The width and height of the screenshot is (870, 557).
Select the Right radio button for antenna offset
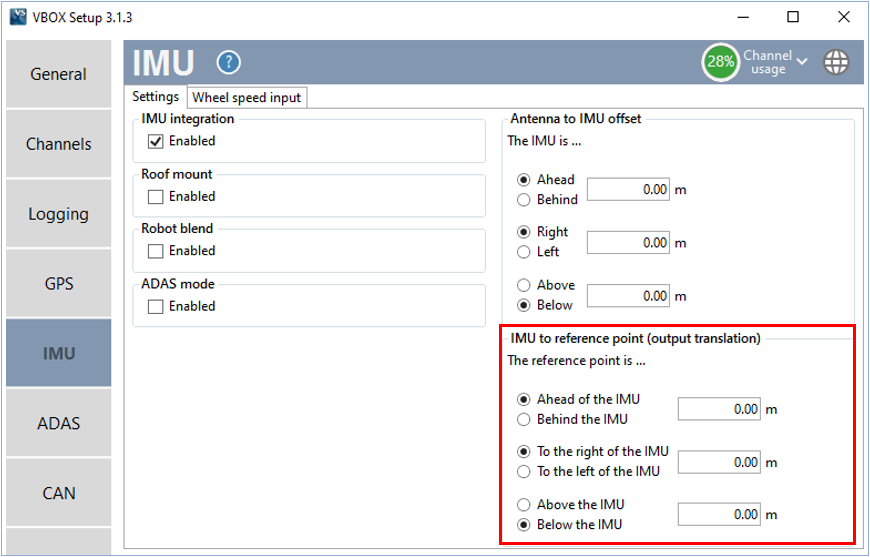(x=523, y=232)
